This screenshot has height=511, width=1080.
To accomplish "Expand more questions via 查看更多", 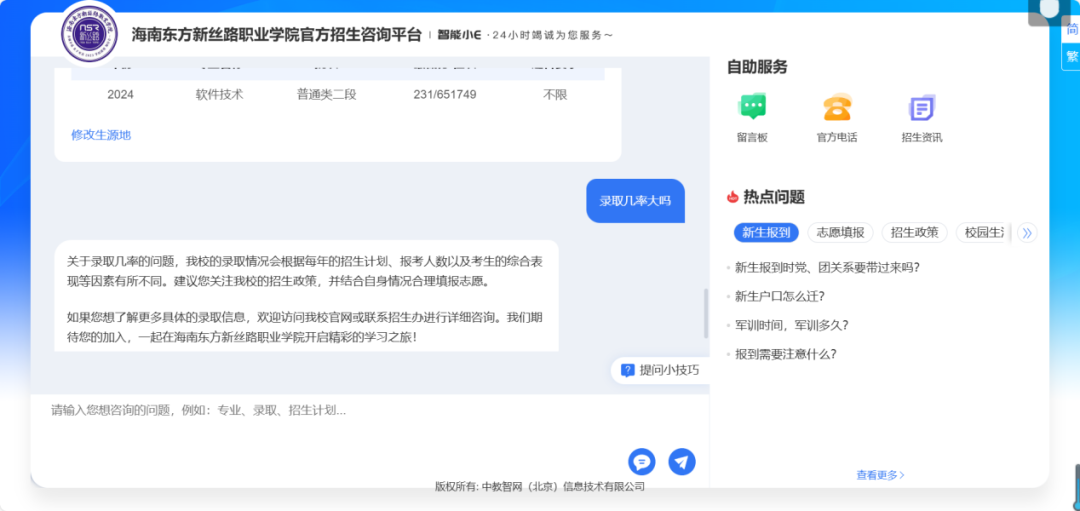I will click(880, 475).
